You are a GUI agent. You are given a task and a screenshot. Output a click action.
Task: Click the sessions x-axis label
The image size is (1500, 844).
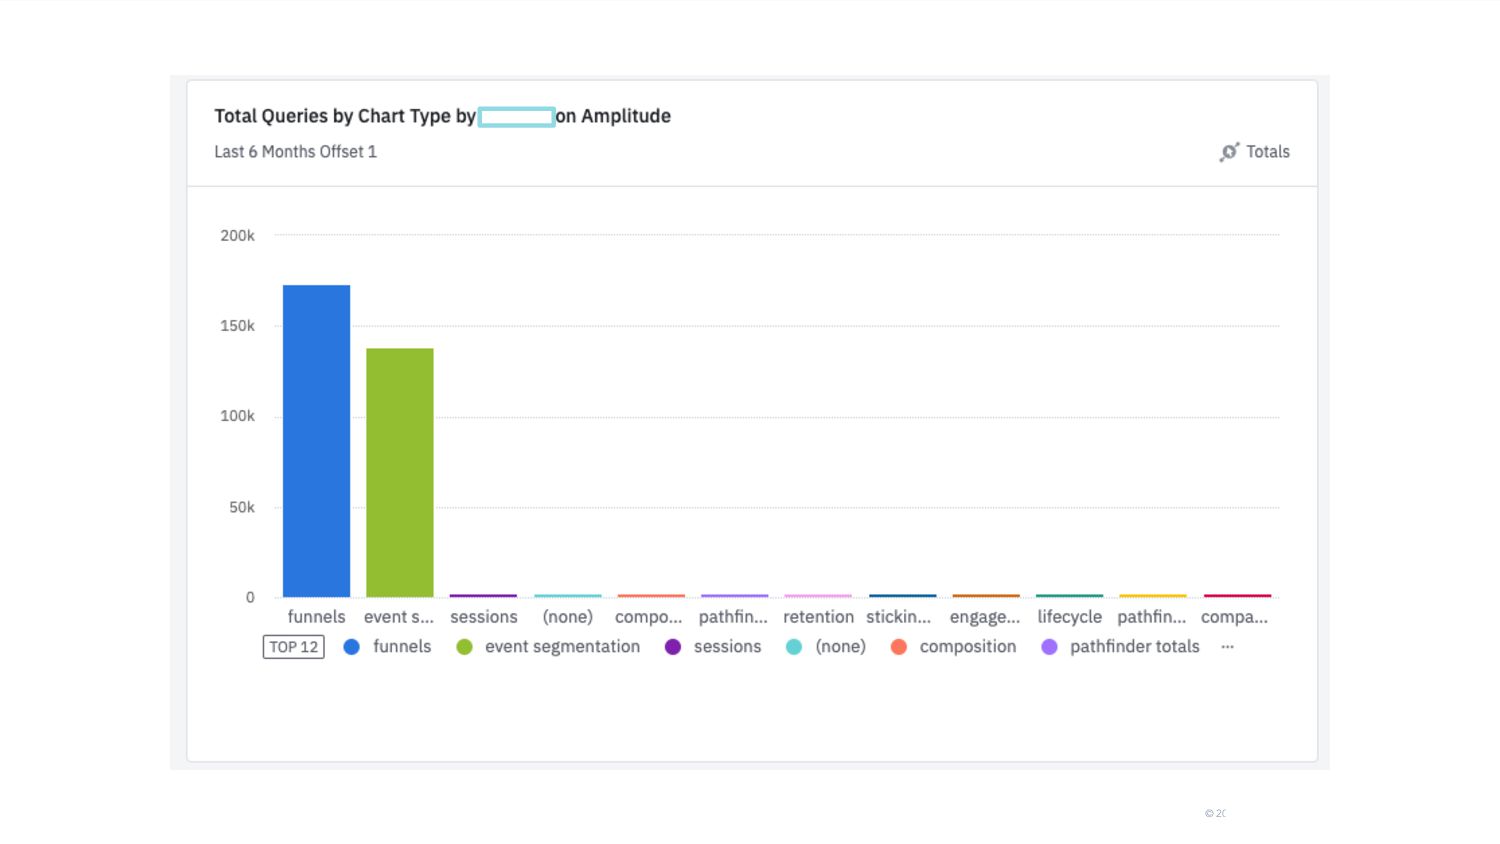click(x=484, y=617)
